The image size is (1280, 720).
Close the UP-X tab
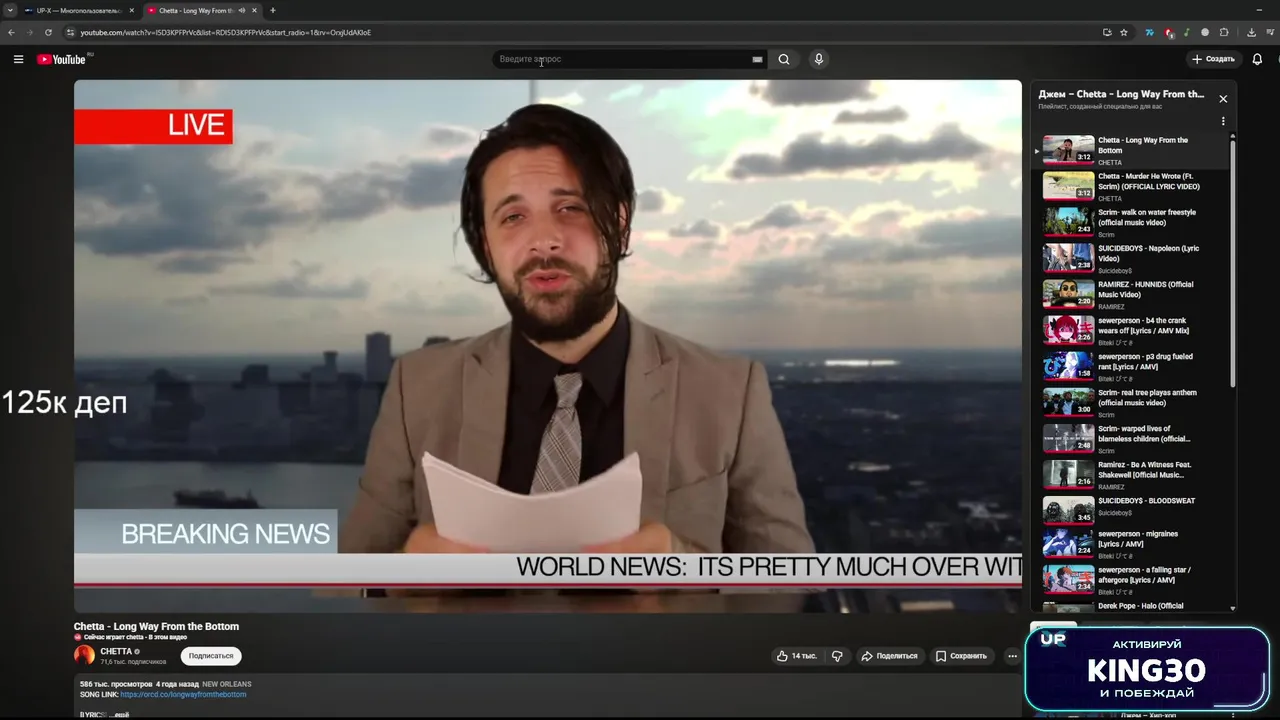(131, 10)
